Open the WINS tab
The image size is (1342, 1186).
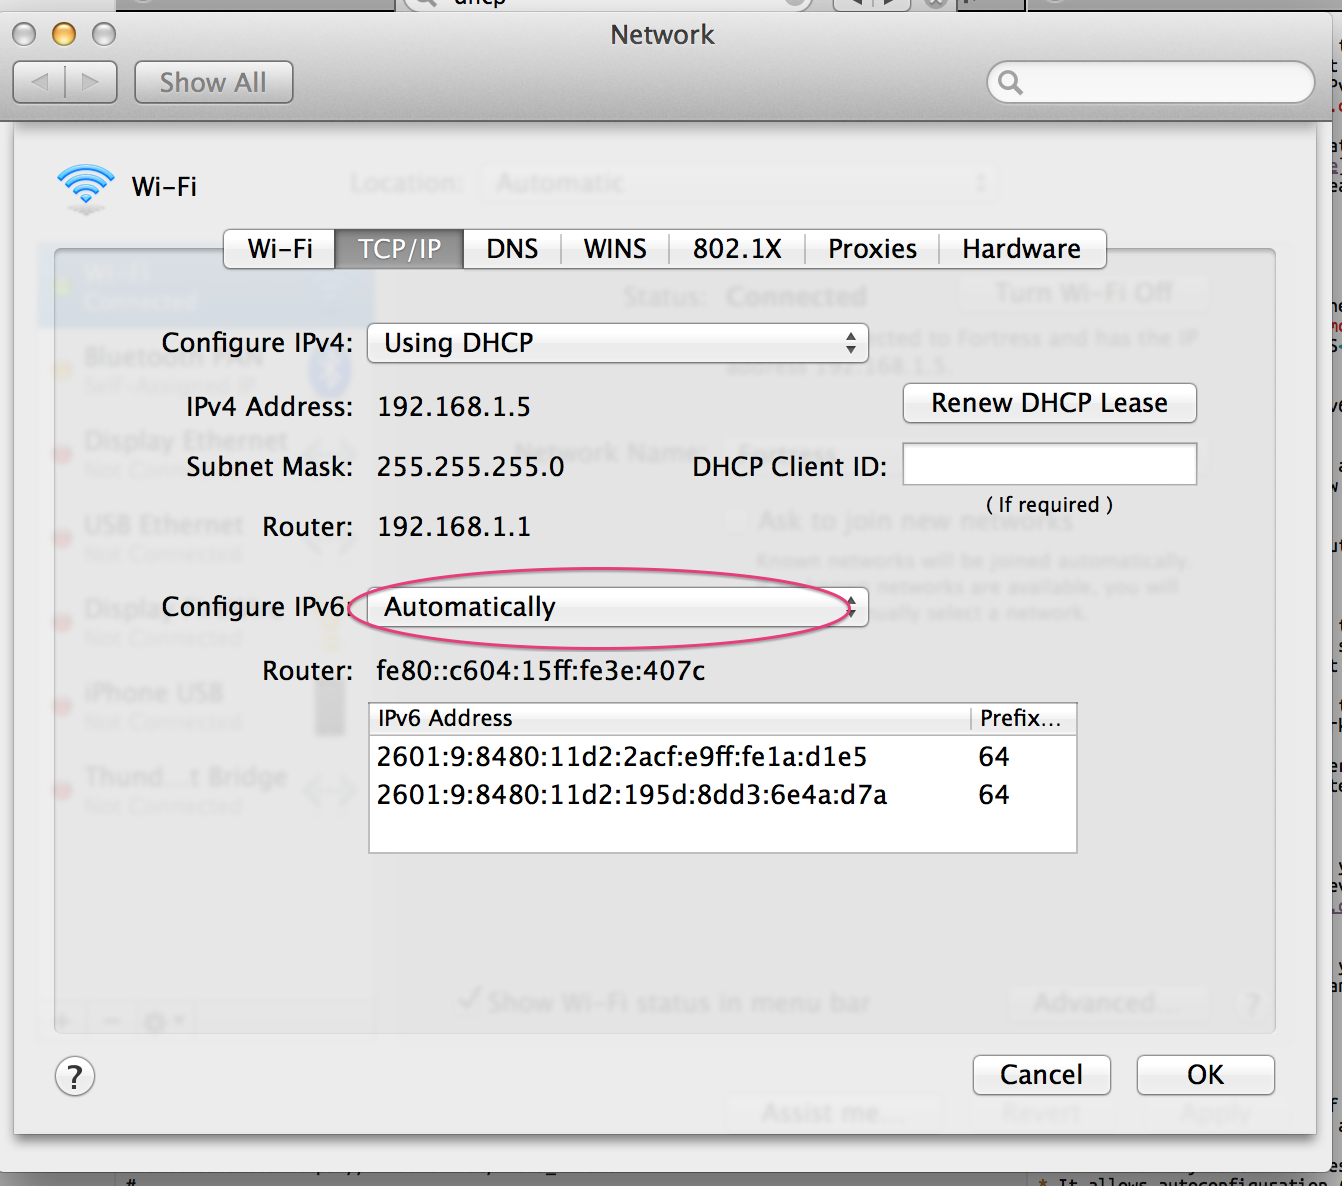pyautogui.click(x=615, y=249)
